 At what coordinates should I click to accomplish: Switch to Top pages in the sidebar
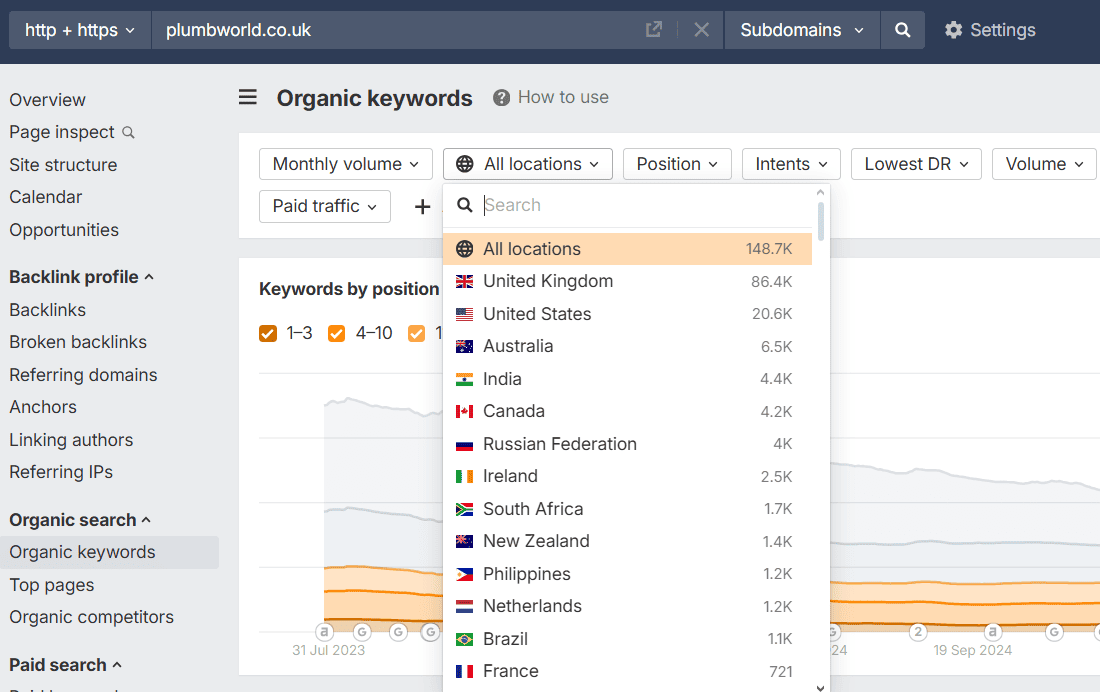point(51,584)
